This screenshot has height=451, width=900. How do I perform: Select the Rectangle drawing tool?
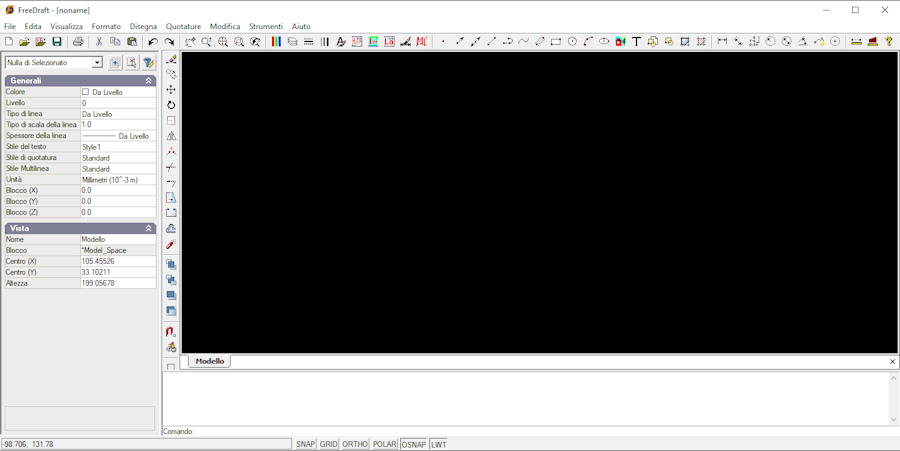pyautogui.click(x=556, y=41)
